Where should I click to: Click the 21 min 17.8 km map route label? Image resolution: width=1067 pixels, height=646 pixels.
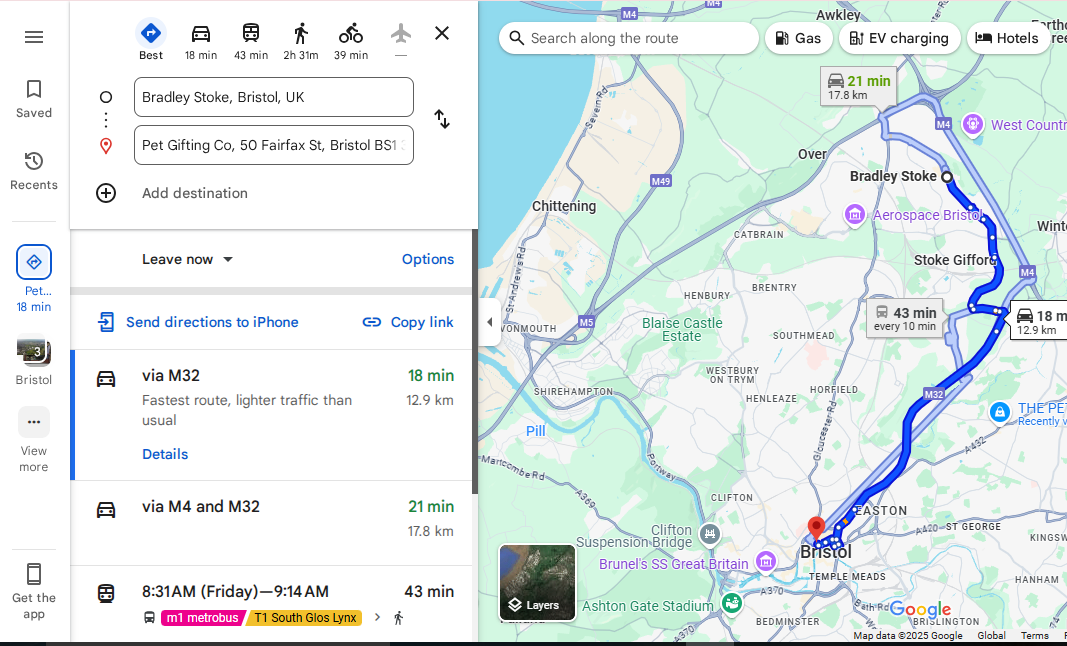pyautogui.click(x=859, y=87)
